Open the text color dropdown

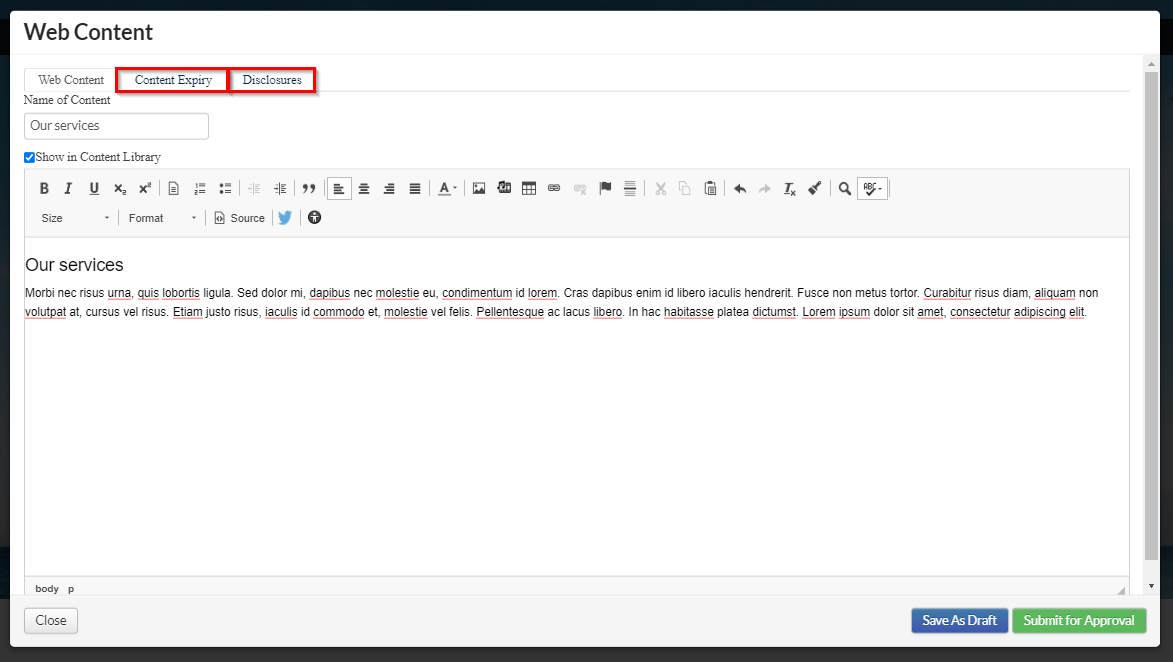447,189
